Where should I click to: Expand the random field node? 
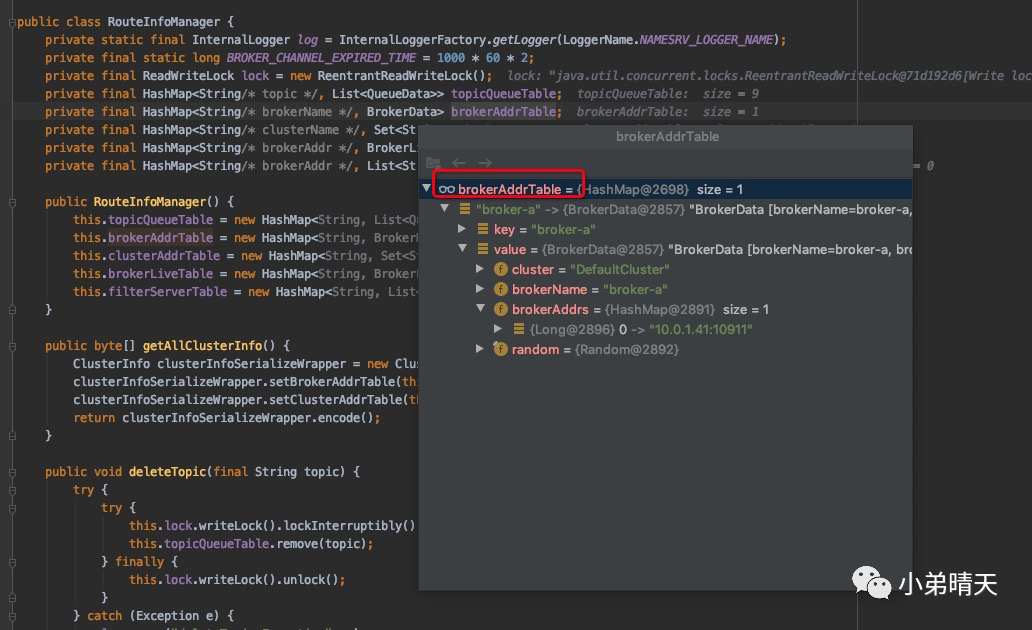(481, 350)
